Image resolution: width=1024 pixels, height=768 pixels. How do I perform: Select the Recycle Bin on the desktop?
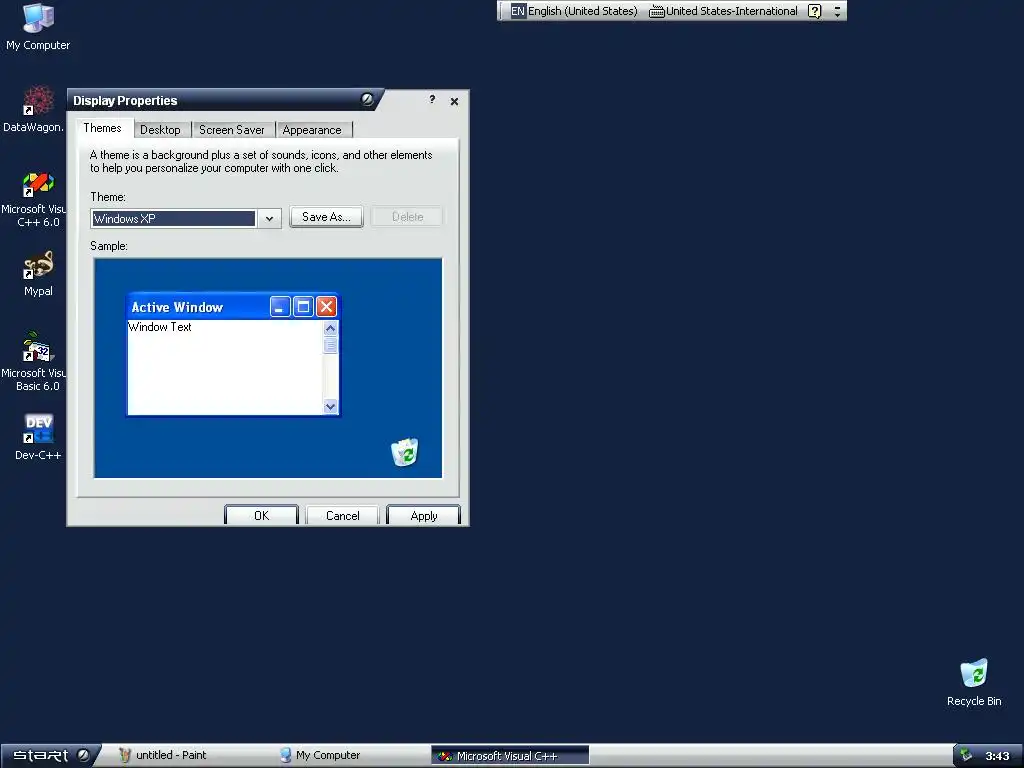(974, 682)
